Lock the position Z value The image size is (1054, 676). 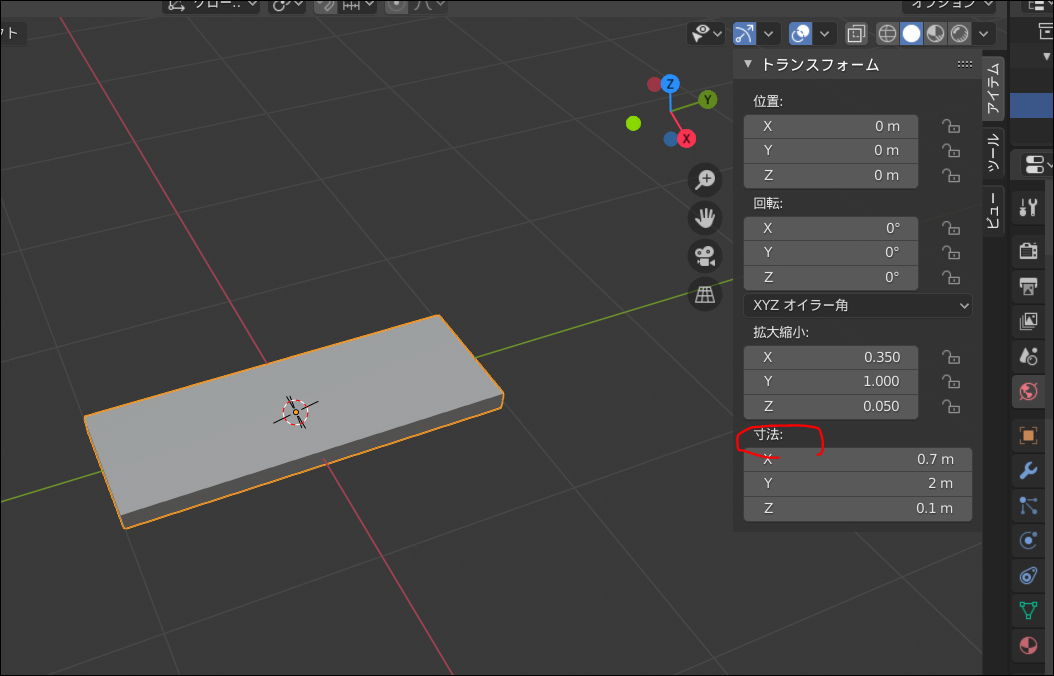[950, 175]
